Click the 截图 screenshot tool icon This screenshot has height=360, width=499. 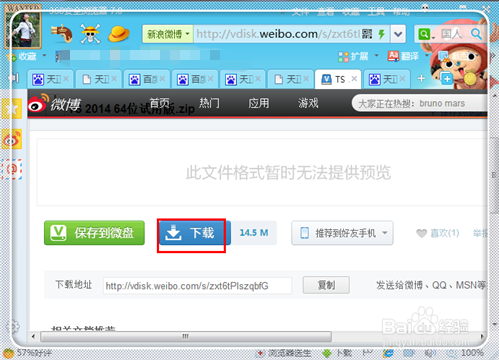point(454,56)
